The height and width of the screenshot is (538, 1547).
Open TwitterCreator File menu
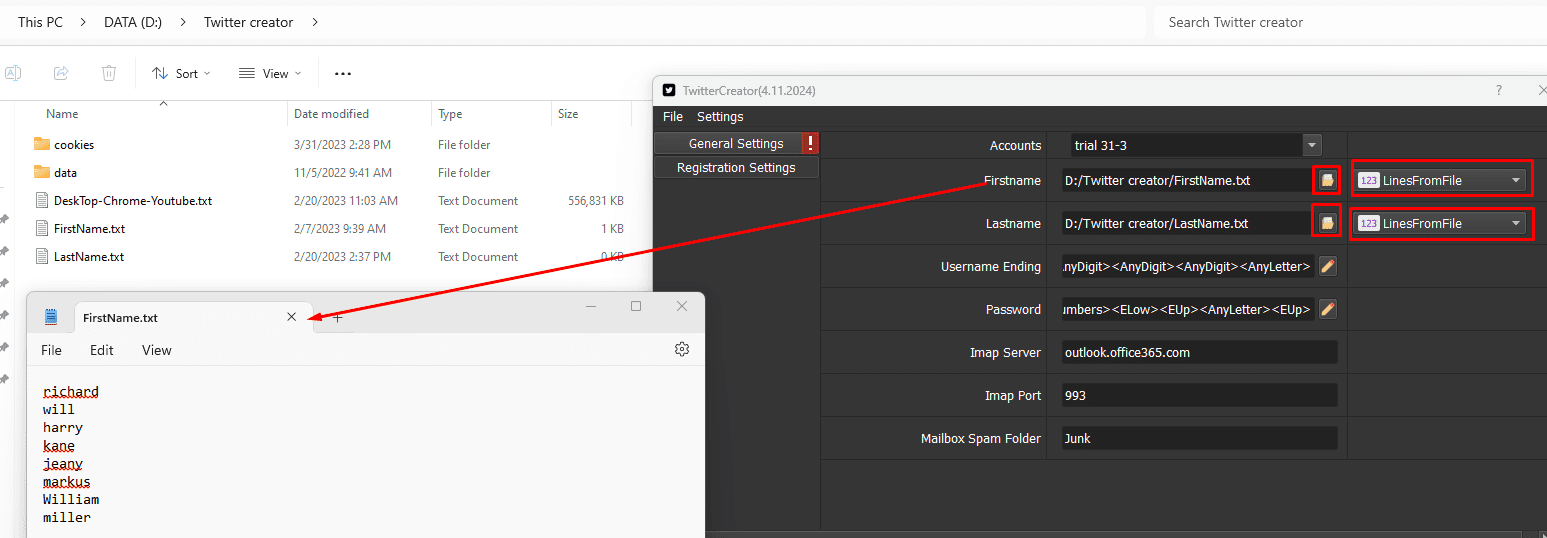point(673,117)
